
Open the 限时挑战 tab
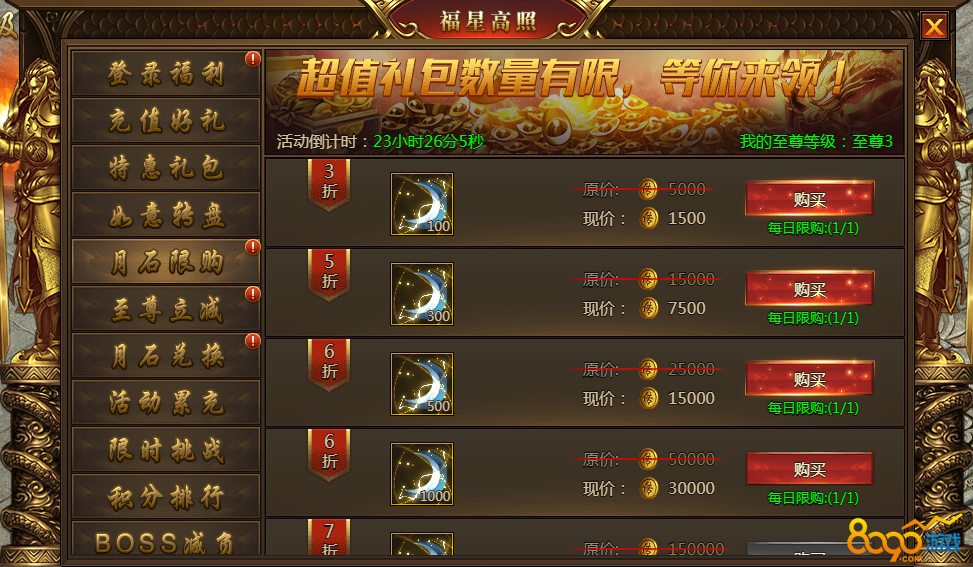[x=166, y=449]
